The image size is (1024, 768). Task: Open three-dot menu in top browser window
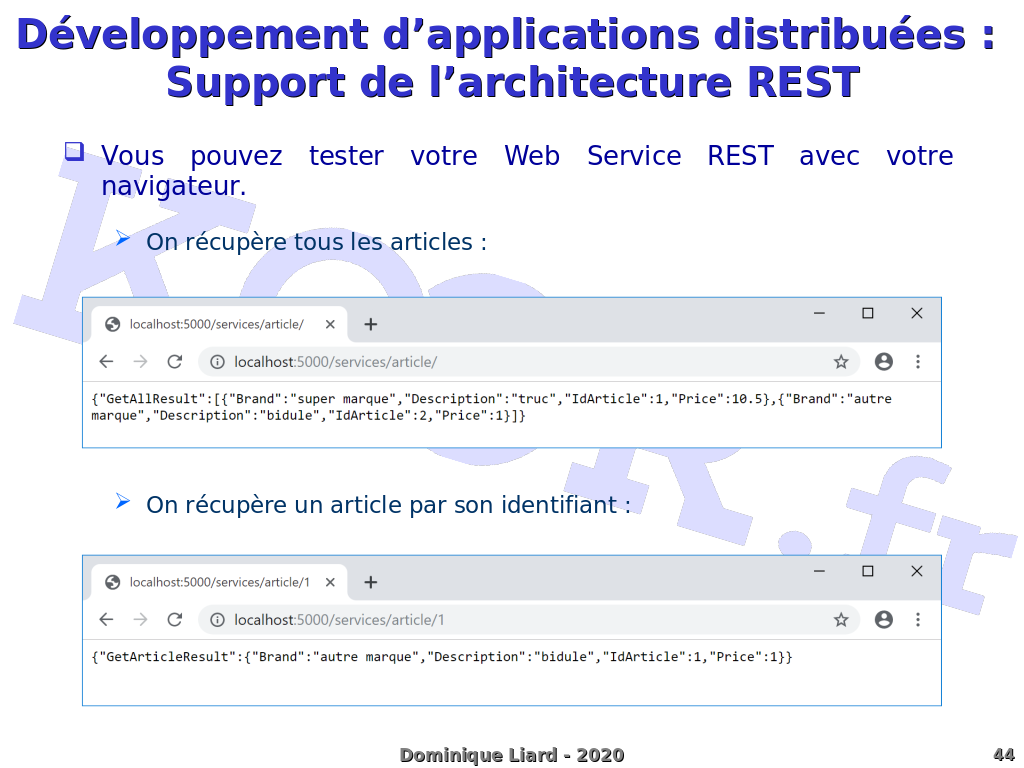(x=918, y=362)
